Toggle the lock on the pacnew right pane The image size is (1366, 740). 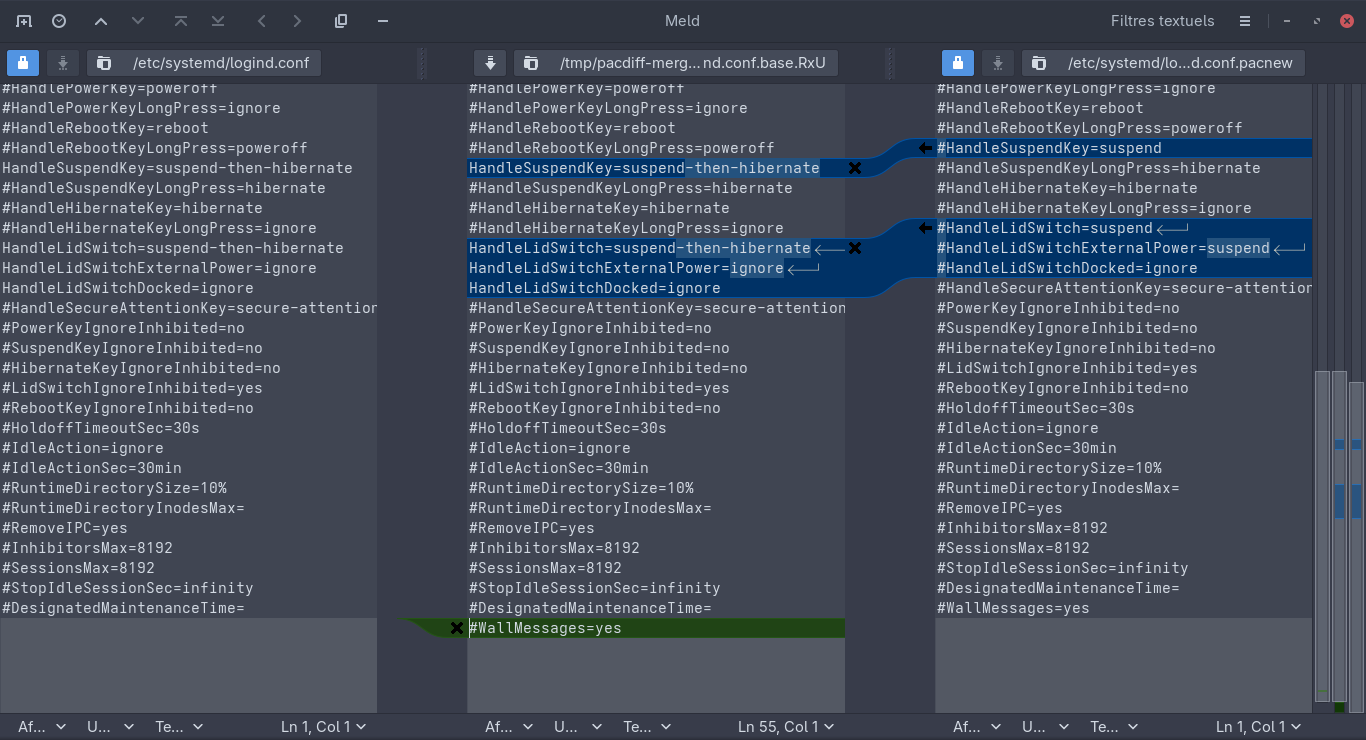pyautogui.click(x=958, y=63)
